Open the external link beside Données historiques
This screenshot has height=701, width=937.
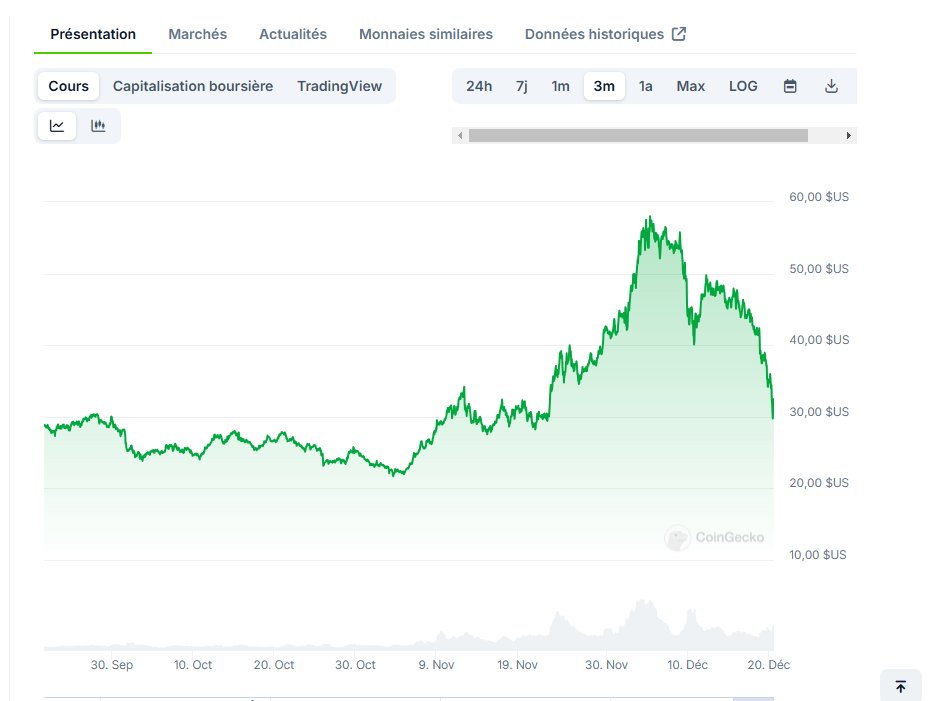pos(681,33)
